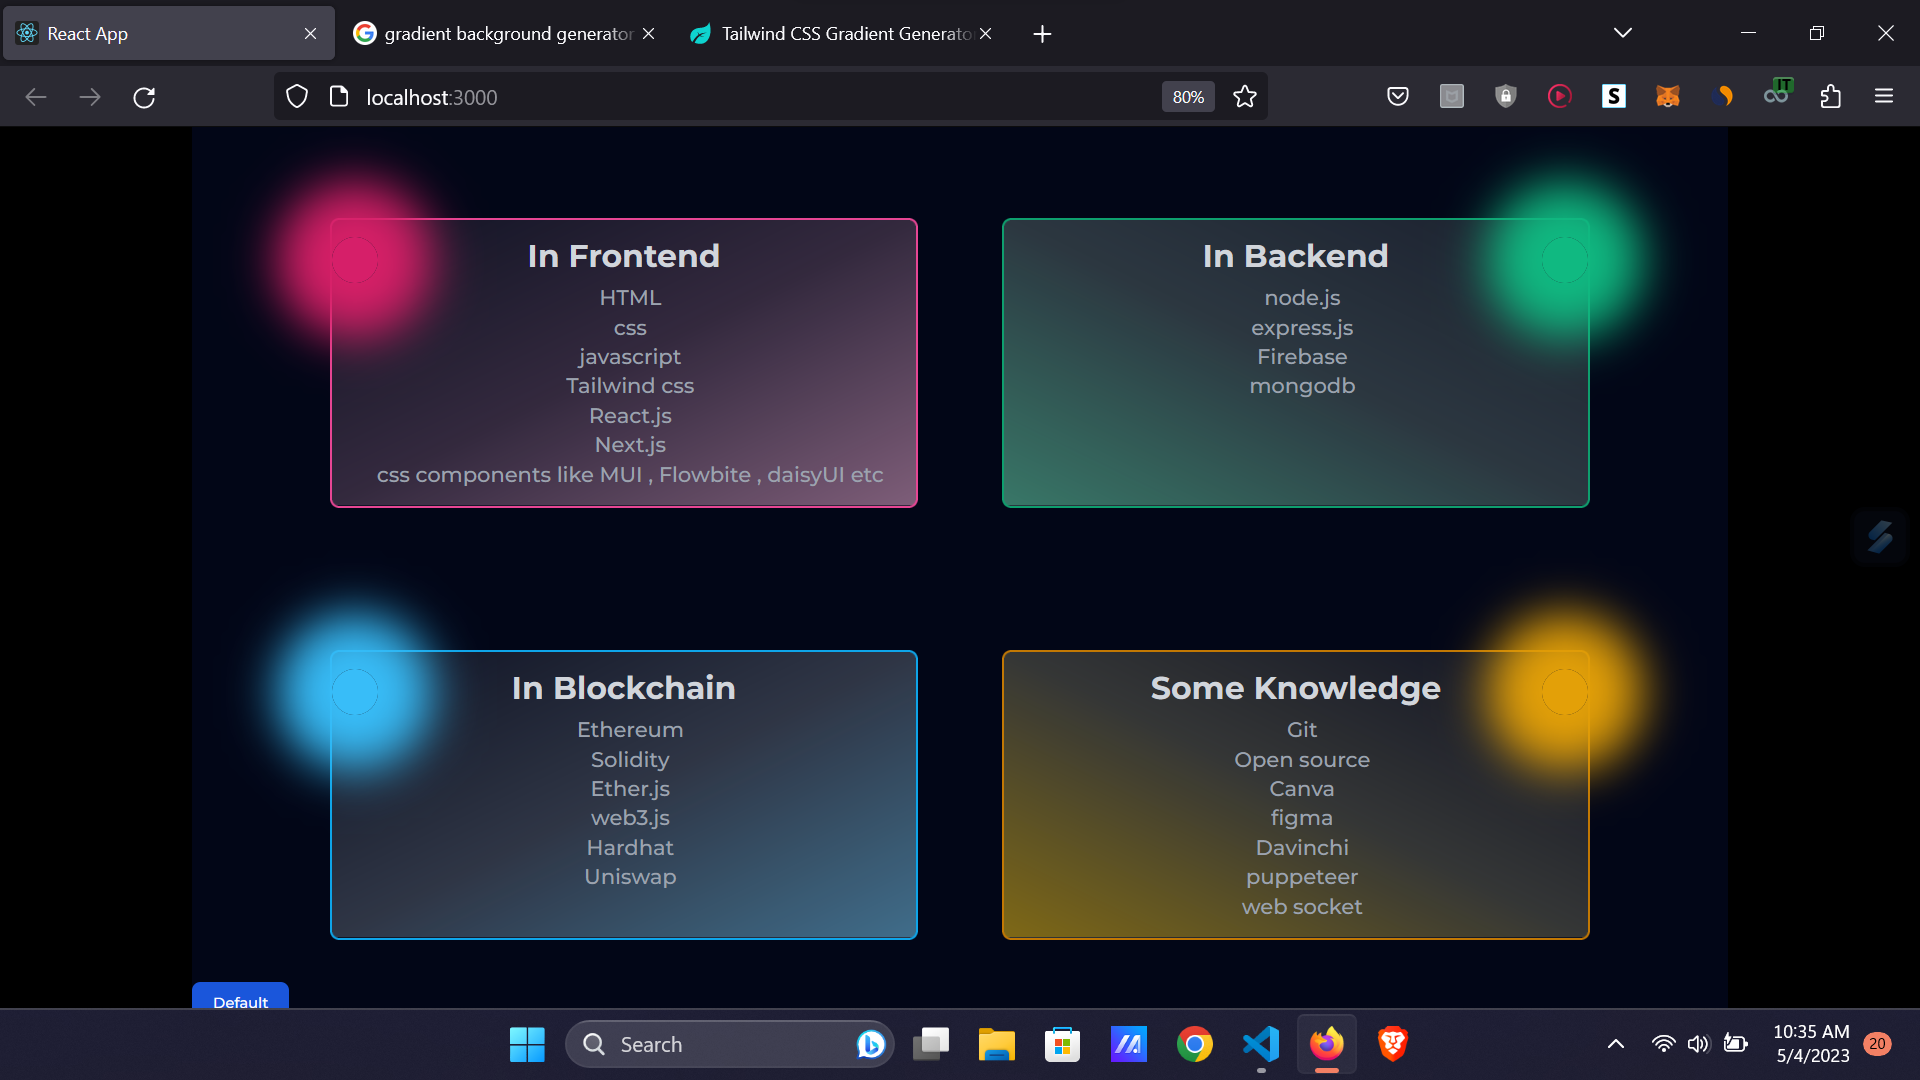The height and width of the screenshot is (1080, 1920).
Task: Show hidden system tray icons chevron
Action: 1615,1044
